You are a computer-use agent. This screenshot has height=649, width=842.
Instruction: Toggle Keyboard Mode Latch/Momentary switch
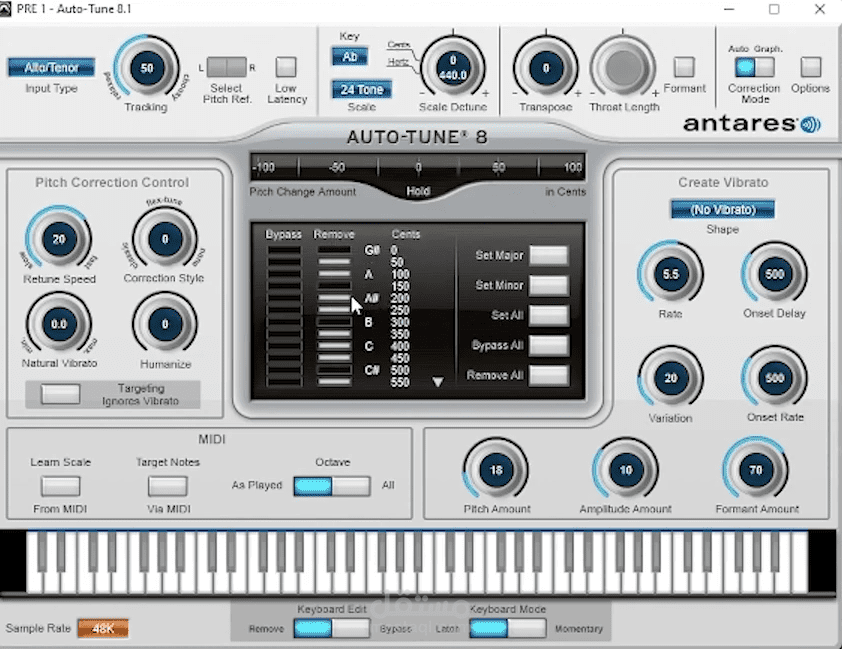[507, 628]
